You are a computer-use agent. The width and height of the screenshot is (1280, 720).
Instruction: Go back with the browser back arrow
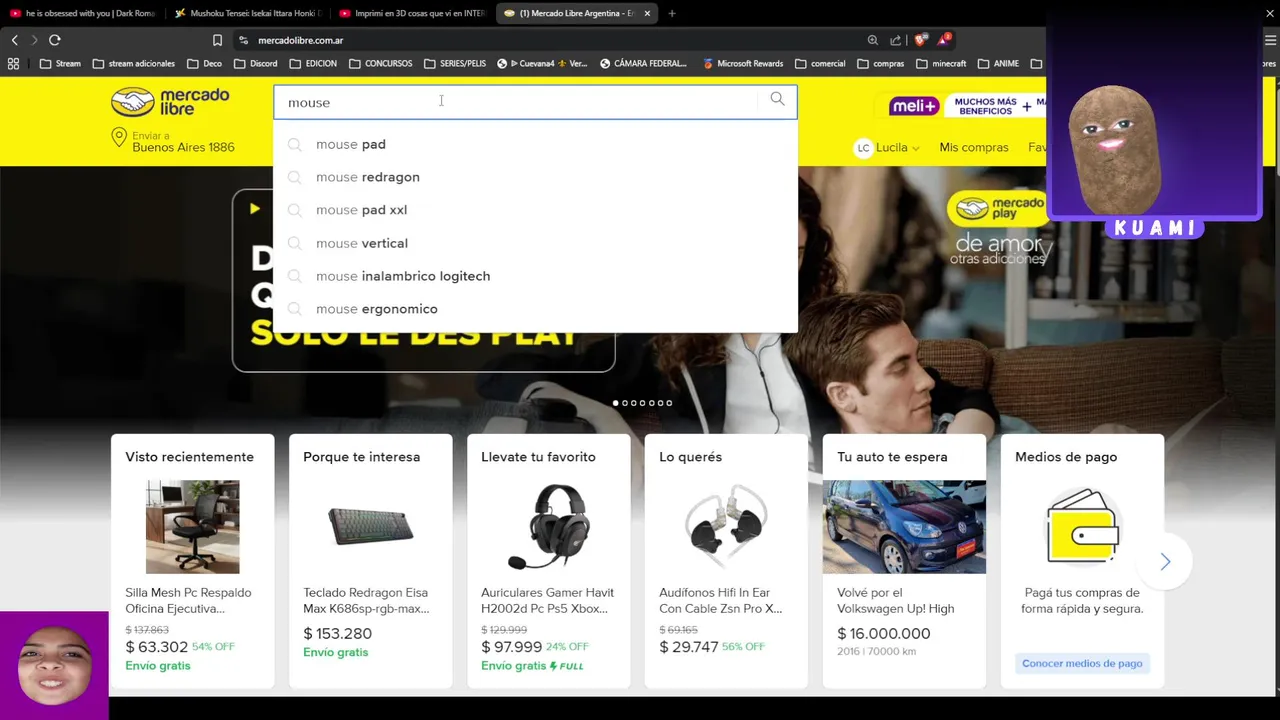pos(14,40)
